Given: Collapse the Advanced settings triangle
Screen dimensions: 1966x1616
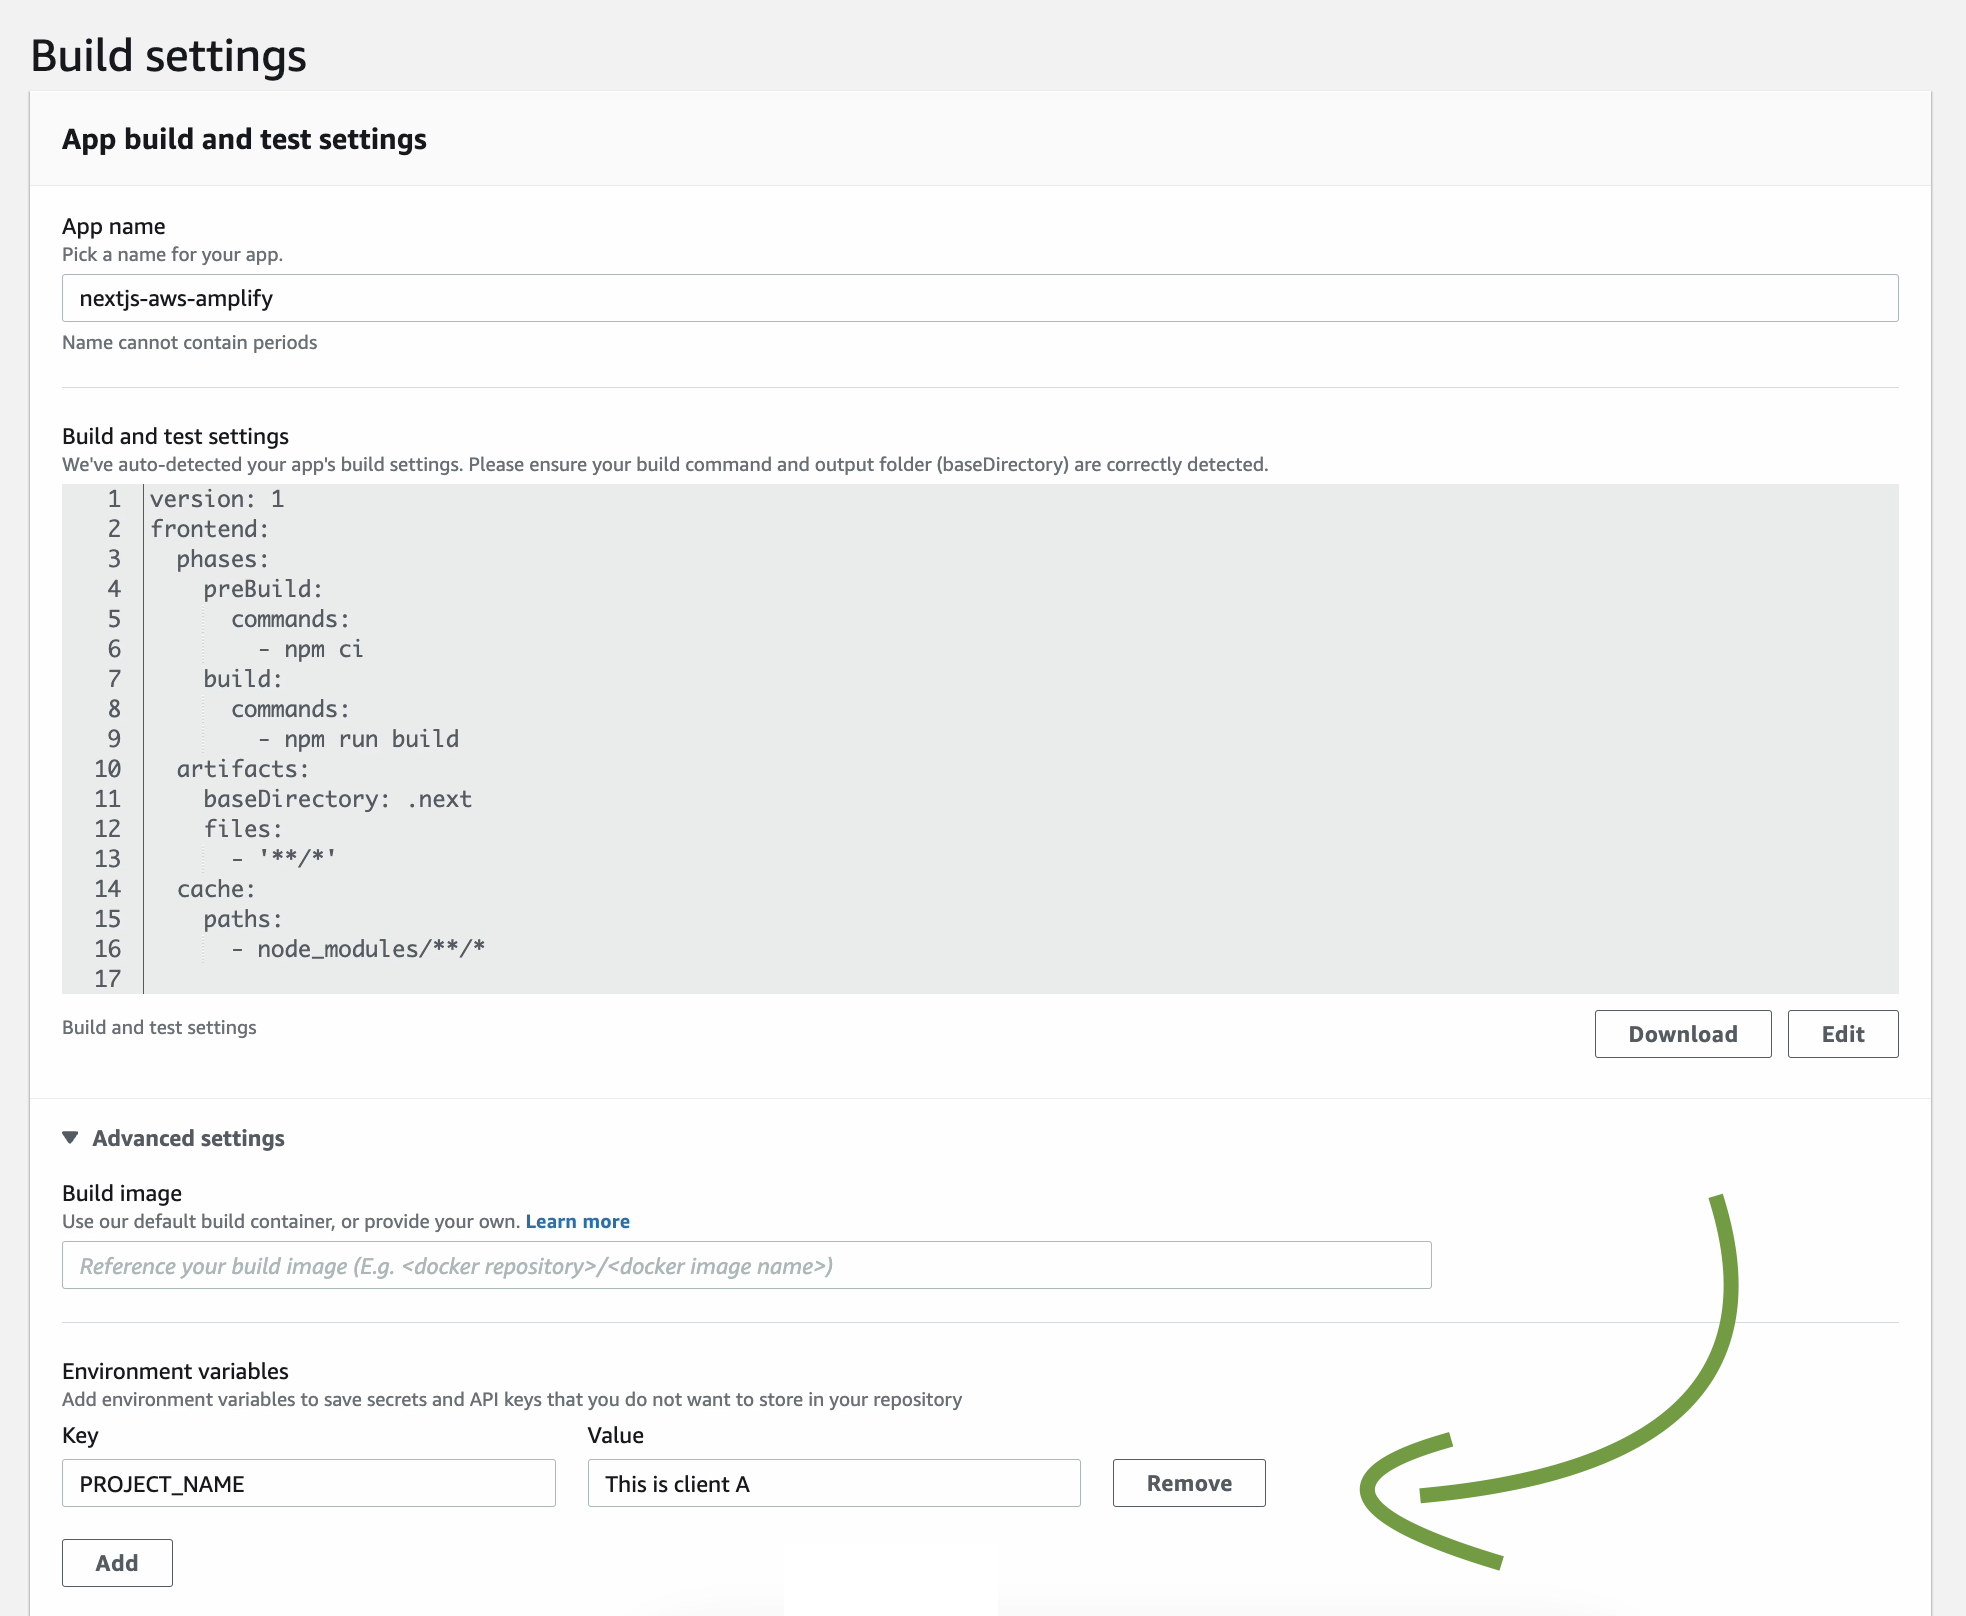Looking at the screenshot, I should click(70, 1138).
